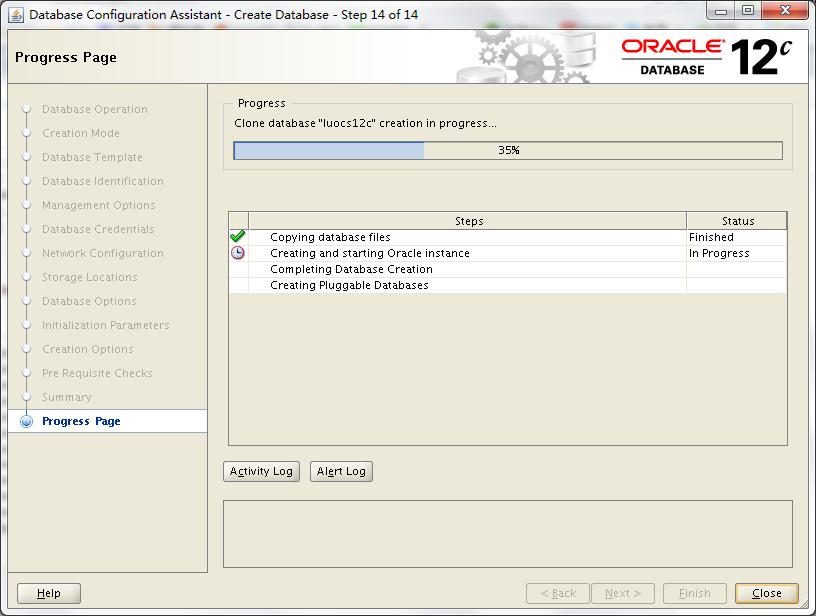Click the disabled Finish button
Image resolution: width=816 pixels, height=616 pixels.
click(695, 593)
